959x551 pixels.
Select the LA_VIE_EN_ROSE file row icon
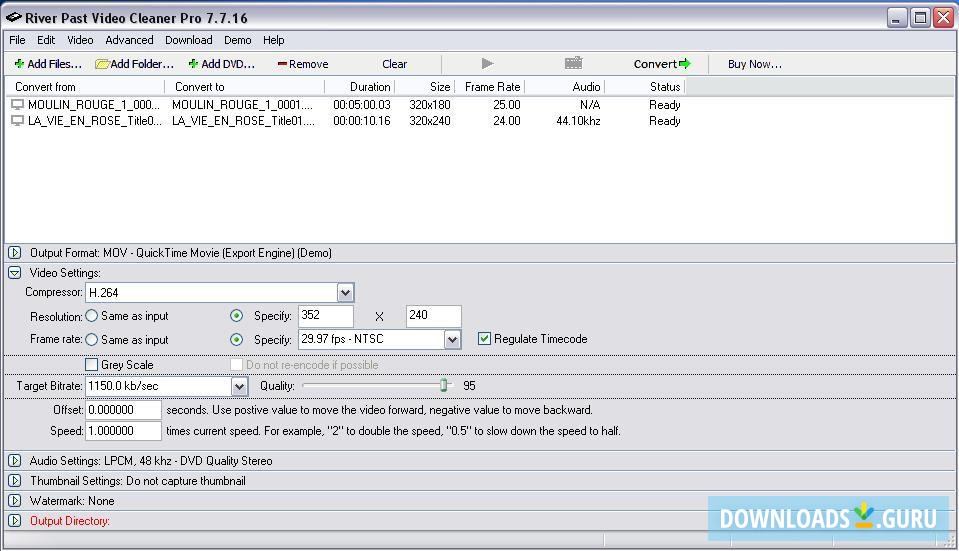coord(18,121)
